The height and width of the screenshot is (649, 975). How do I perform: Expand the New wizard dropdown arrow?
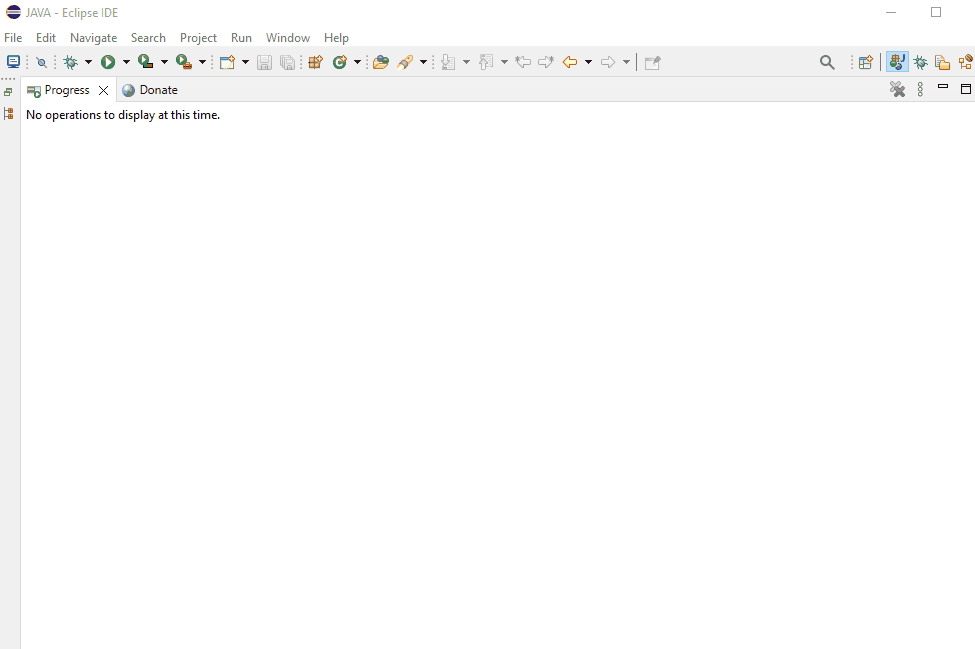(x=245, y=62)
